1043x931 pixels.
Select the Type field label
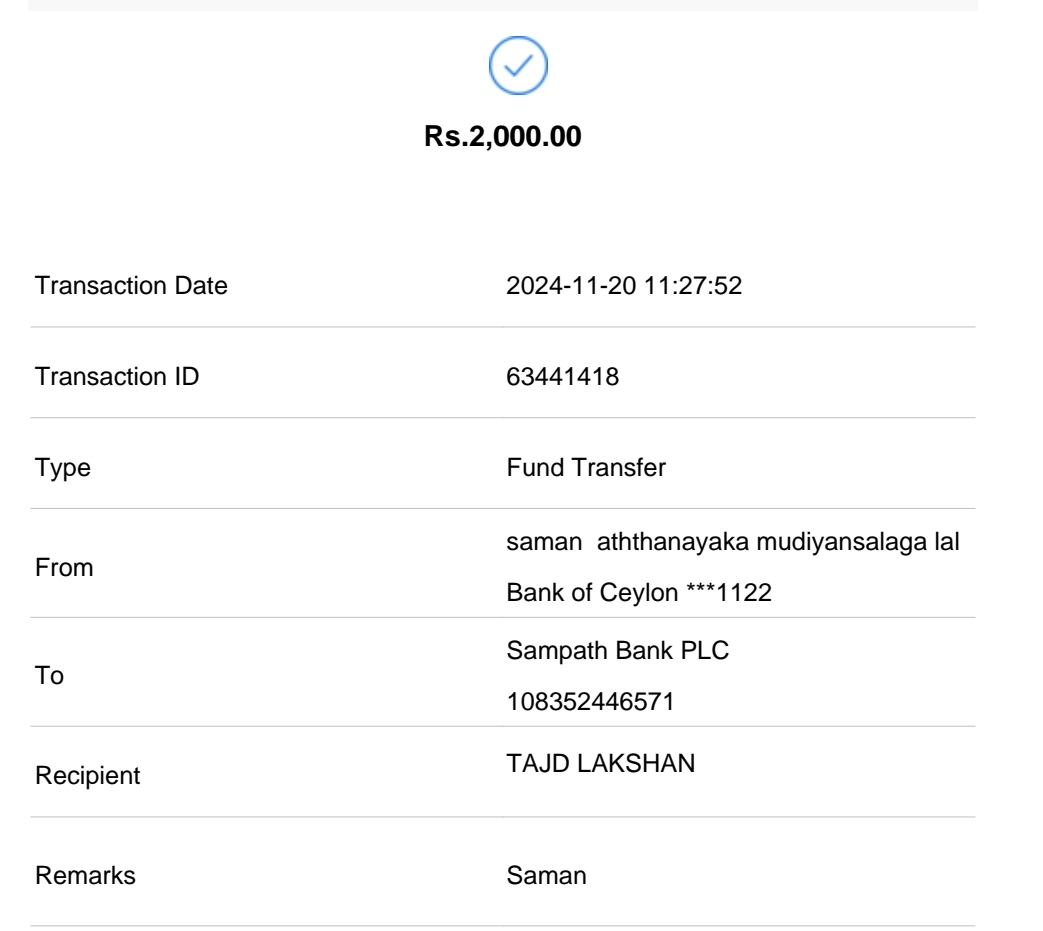point(62,468)
